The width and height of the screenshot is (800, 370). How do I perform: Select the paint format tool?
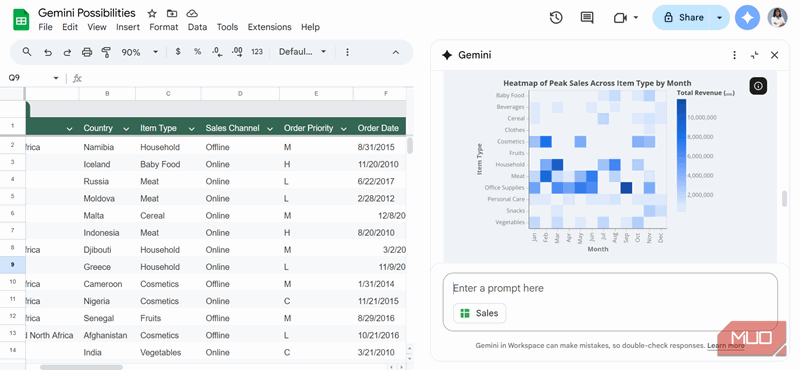(106, 52)
